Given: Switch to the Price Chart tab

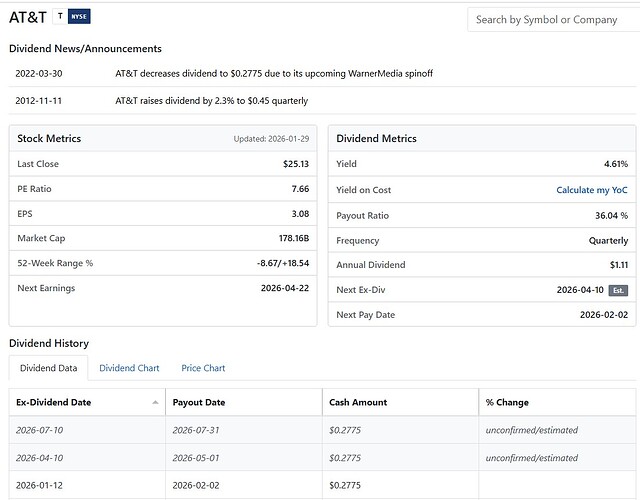Looking at the screenshot, I should coord(202,368).
